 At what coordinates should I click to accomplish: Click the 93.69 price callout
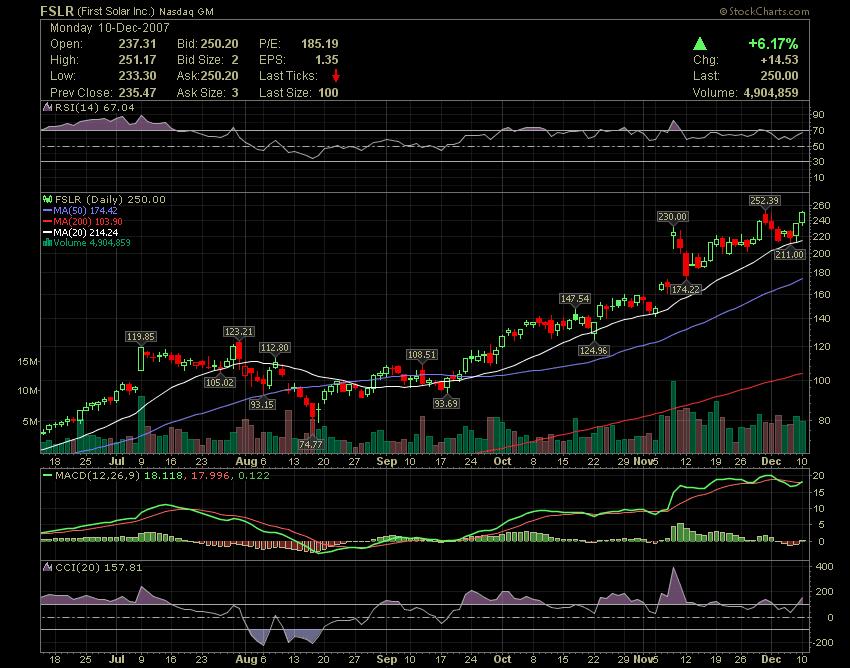click(446, 403)
